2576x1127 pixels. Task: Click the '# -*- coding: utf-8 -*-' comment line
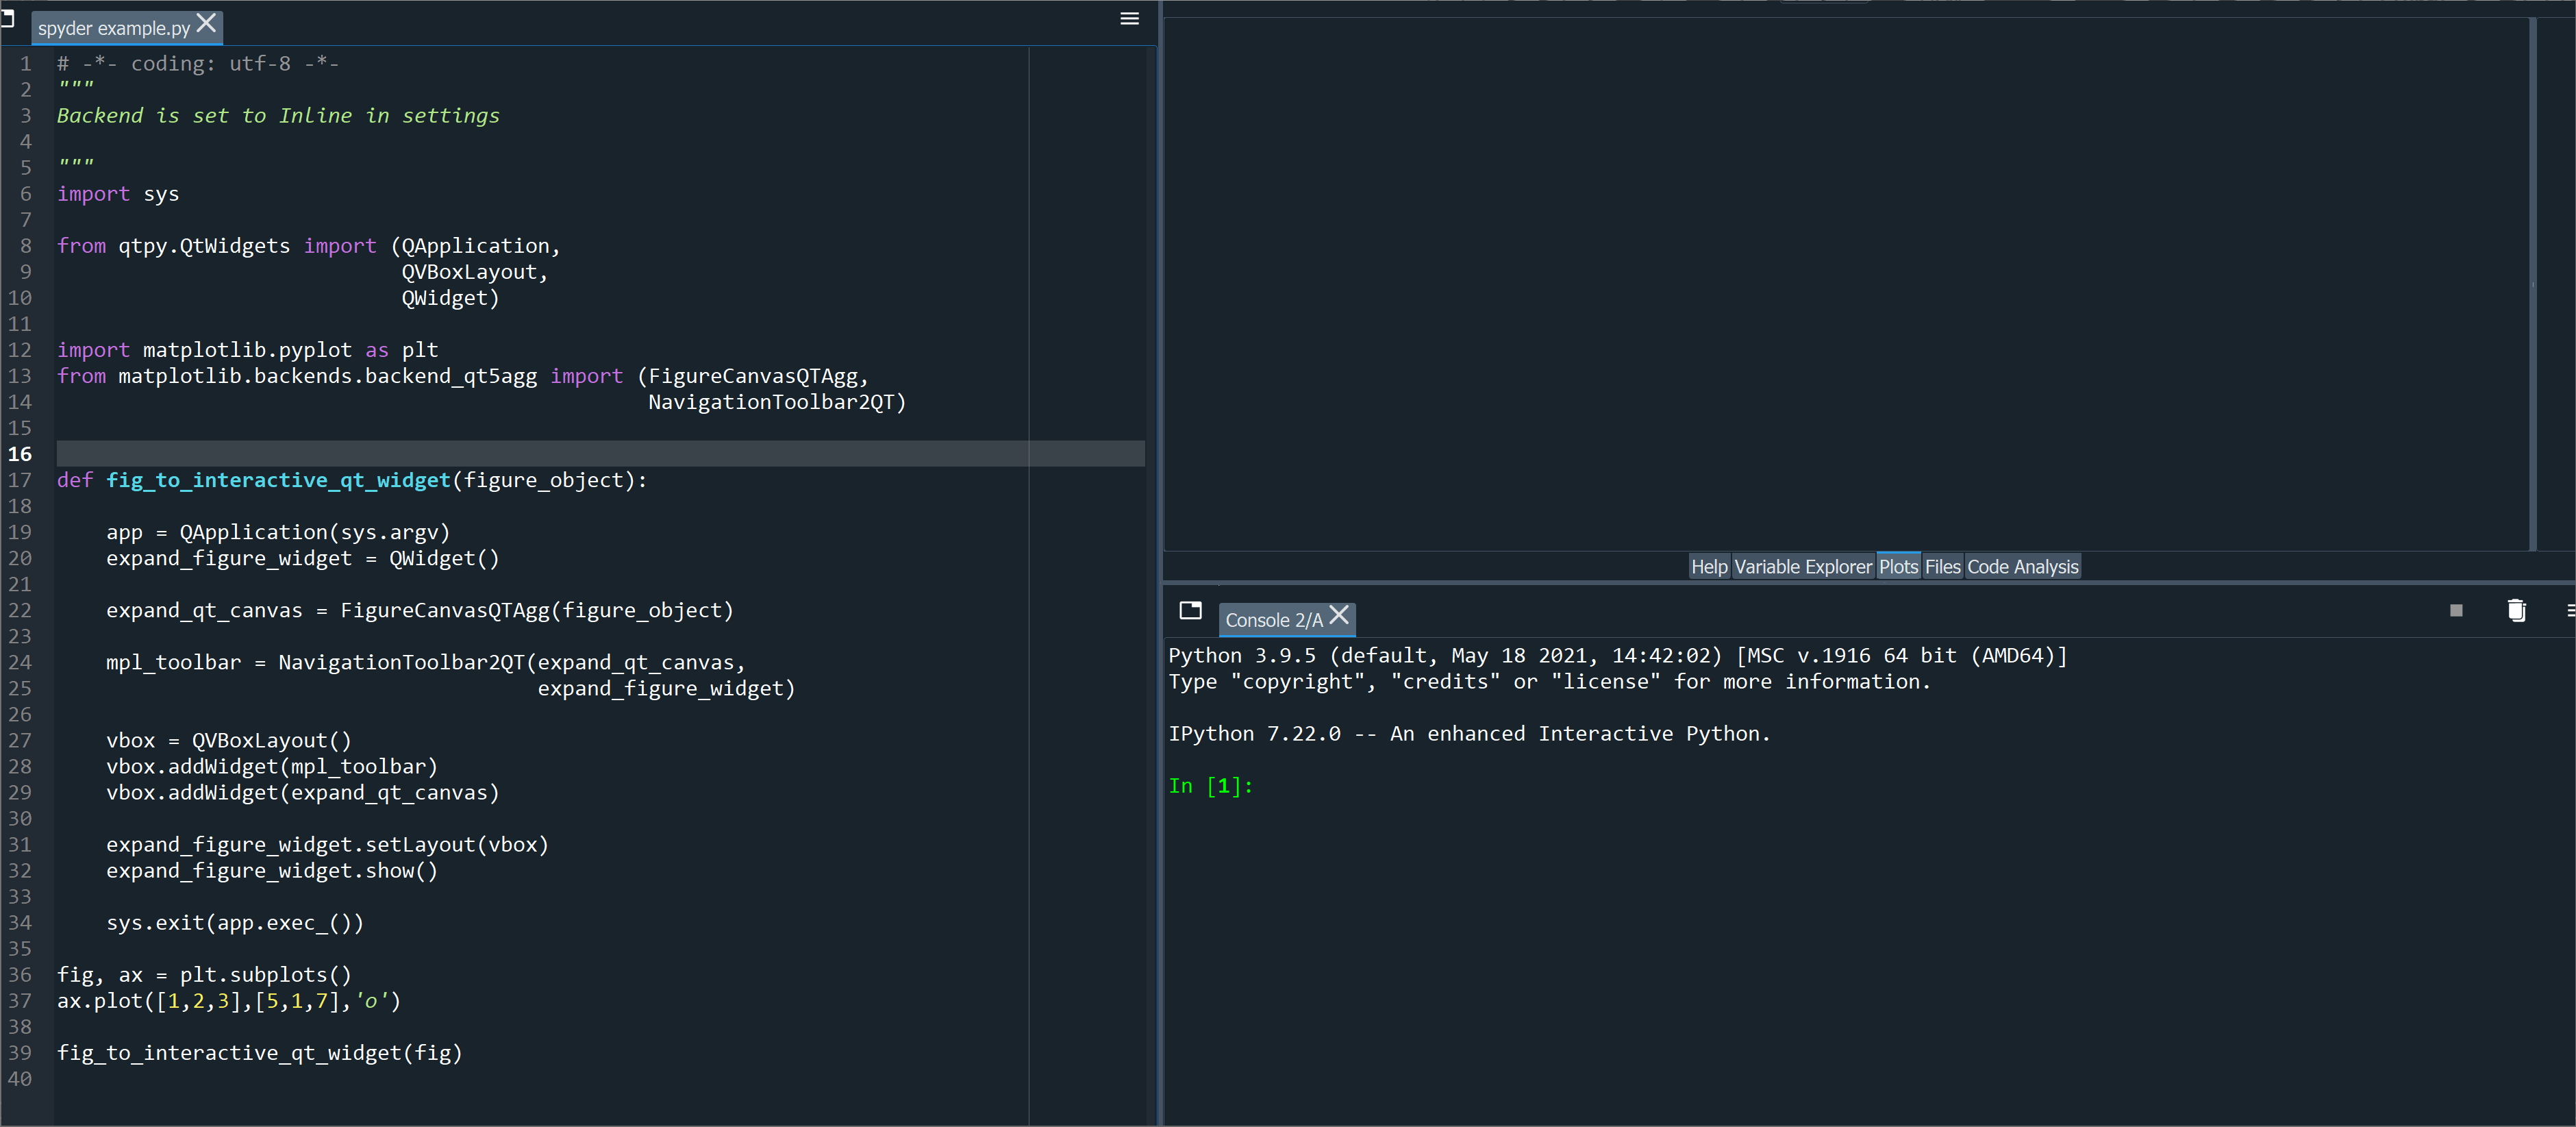click(x=198, y=63)
